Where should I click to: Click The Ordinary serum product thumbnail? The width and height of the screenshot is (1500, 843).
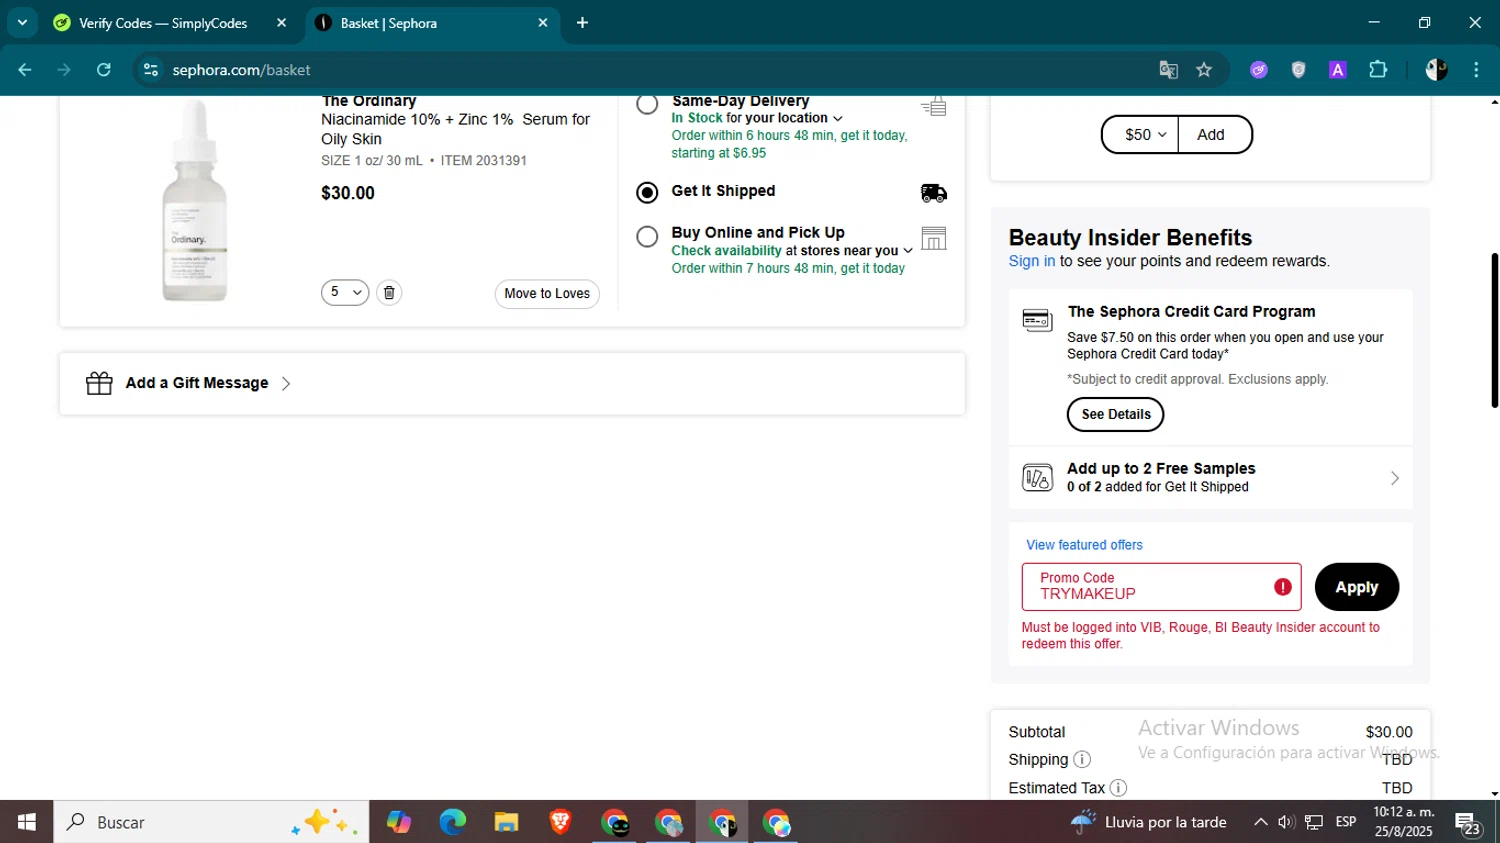tap(195, 200)
